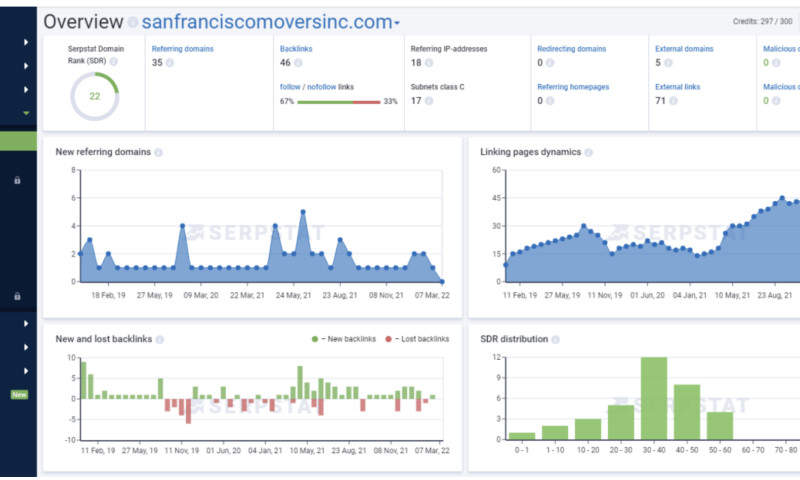Click info icon beside Redirecting domains count 0
The width and height of the screenshot is (800, 480).
[549, 63]
